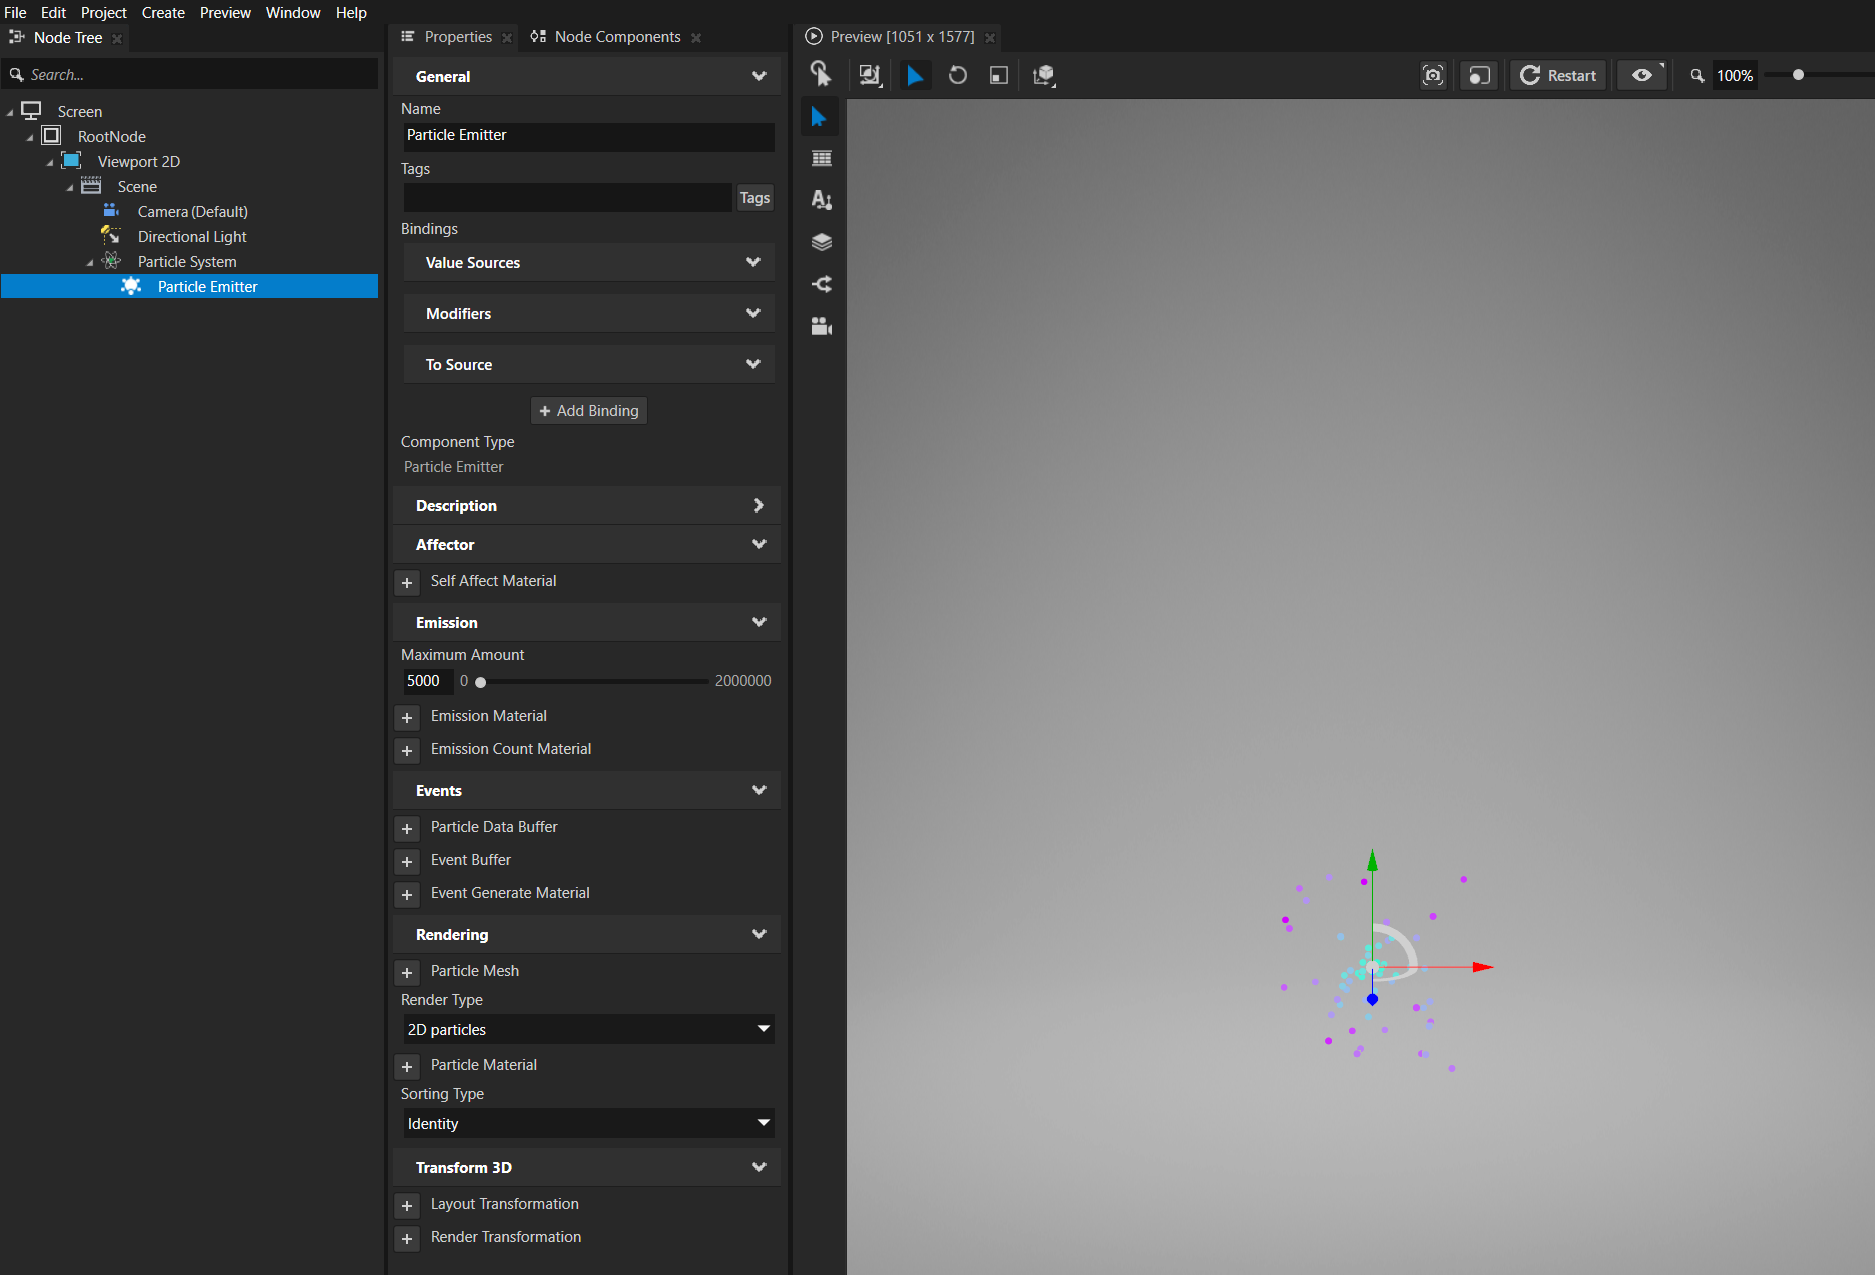Click the Add Binding button

tap(589, 411)
